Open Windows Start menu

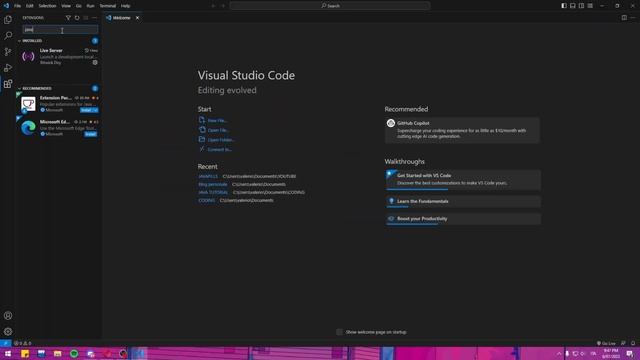(x=8, y=354)
